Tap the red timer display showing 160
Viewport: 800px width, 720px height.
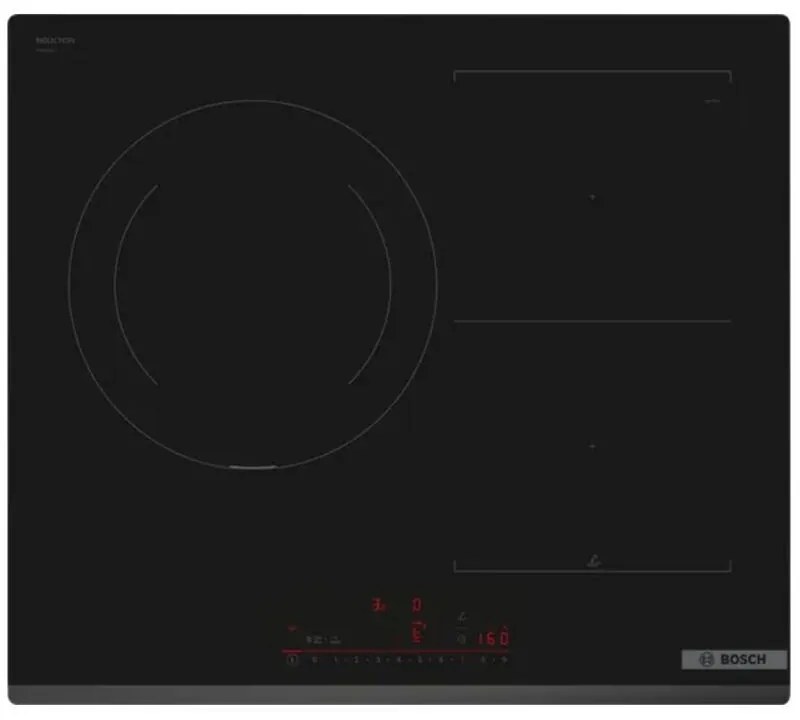(491, 638)
